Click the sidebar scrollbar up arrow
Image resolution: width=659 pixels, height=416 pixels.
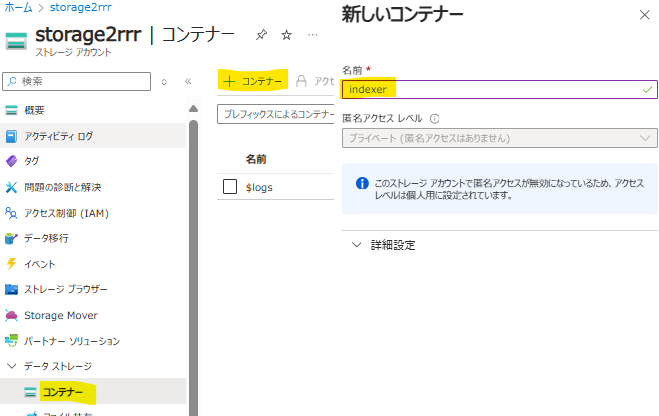pos(193,109)
